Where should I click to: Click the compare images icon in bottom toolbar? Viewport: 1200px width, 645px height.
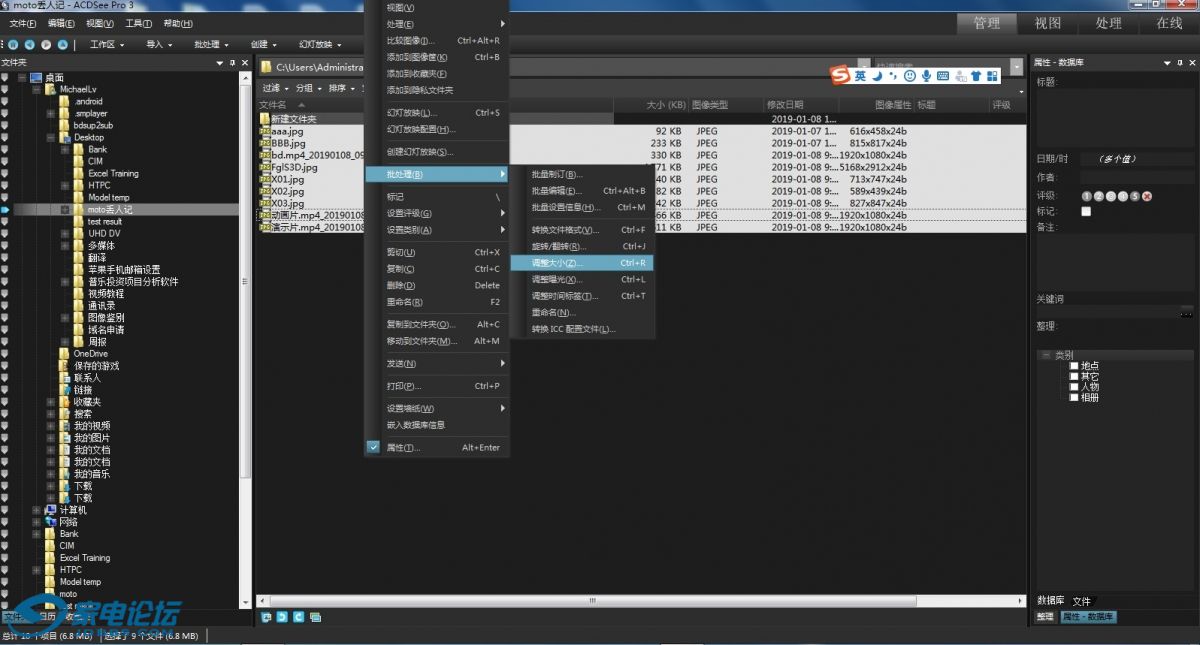(315, 617)
